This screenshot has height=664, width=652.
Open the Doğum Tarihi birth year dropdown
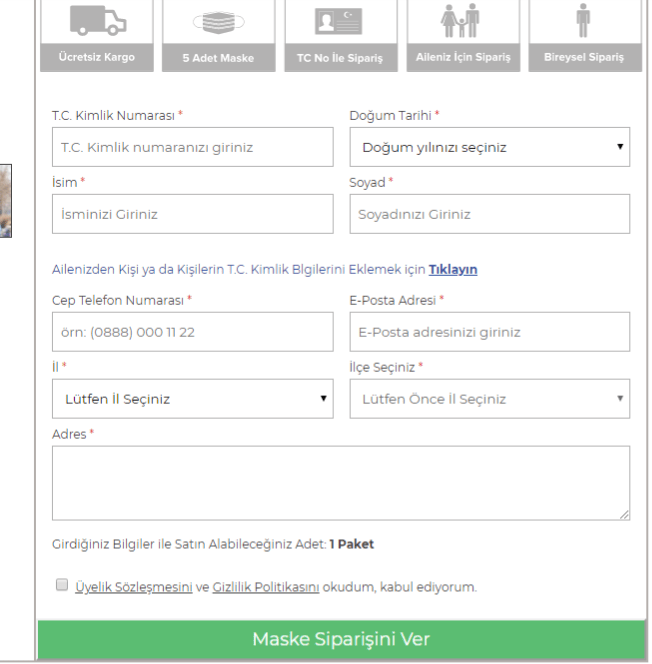tap(489, 147)
